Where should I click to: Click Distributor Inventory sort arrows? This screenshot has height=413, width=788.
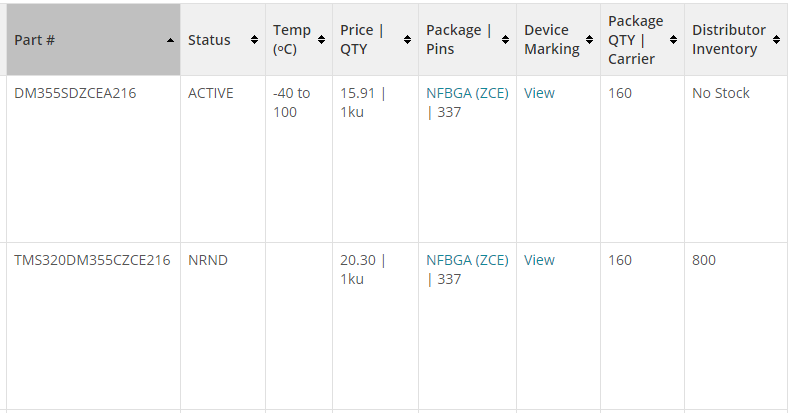tap(776, 40)
